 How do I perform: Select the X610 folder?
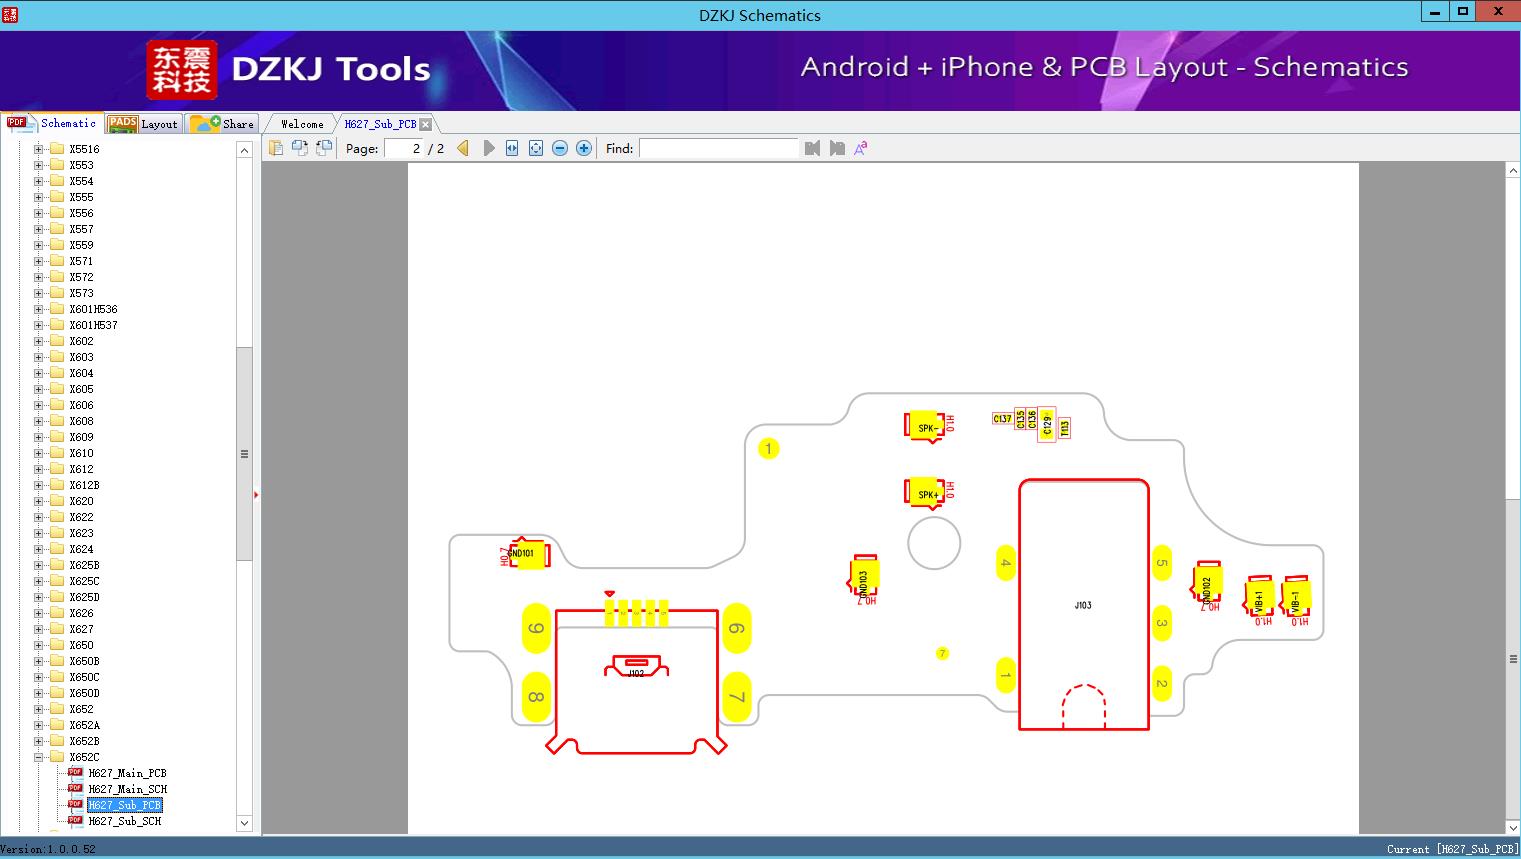[81, 453]
